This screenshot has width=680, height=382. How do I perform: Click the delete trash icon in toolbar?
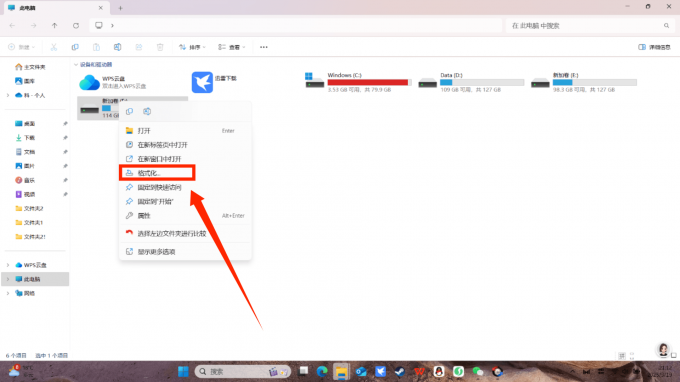(160, 47)
